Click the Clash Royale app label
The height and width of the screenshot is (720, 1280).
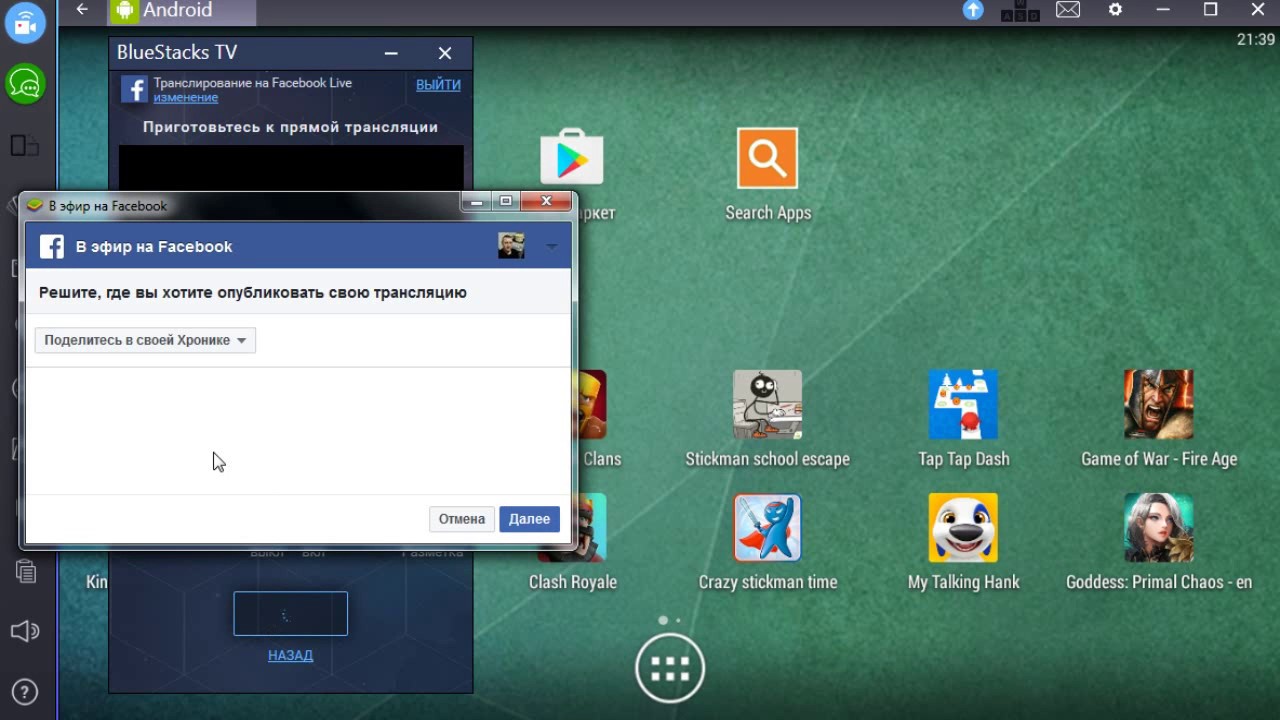[573, 582]
